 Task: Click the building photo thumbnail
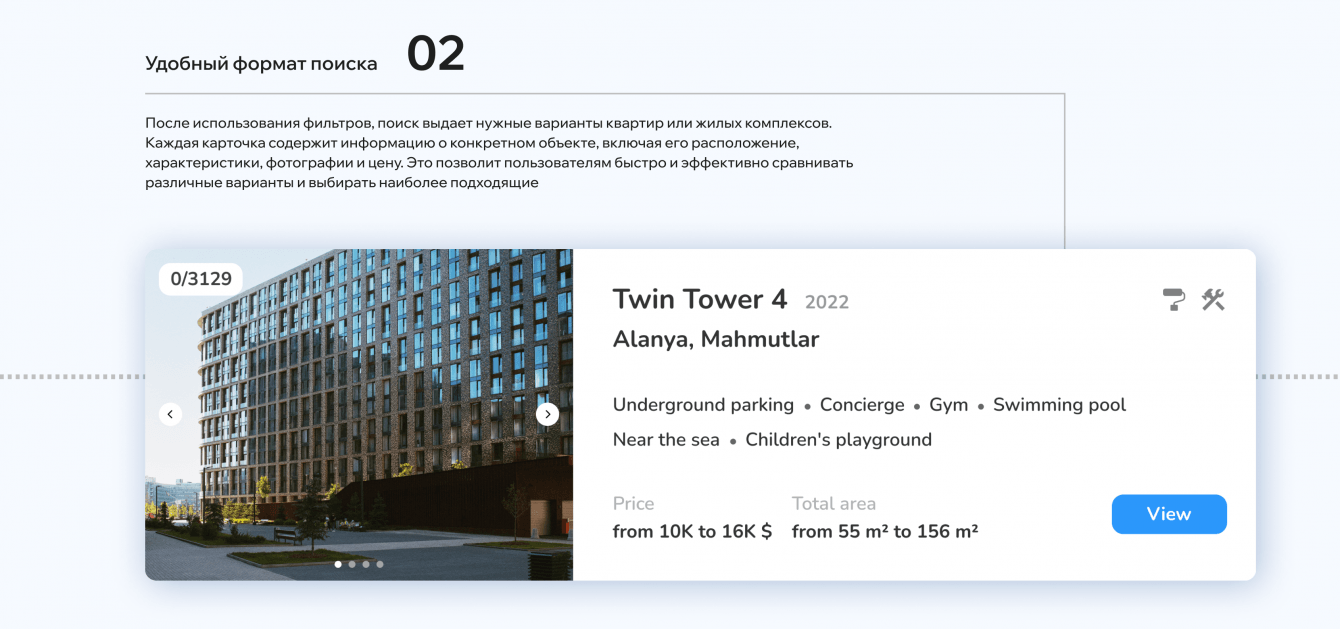[359, 415]
